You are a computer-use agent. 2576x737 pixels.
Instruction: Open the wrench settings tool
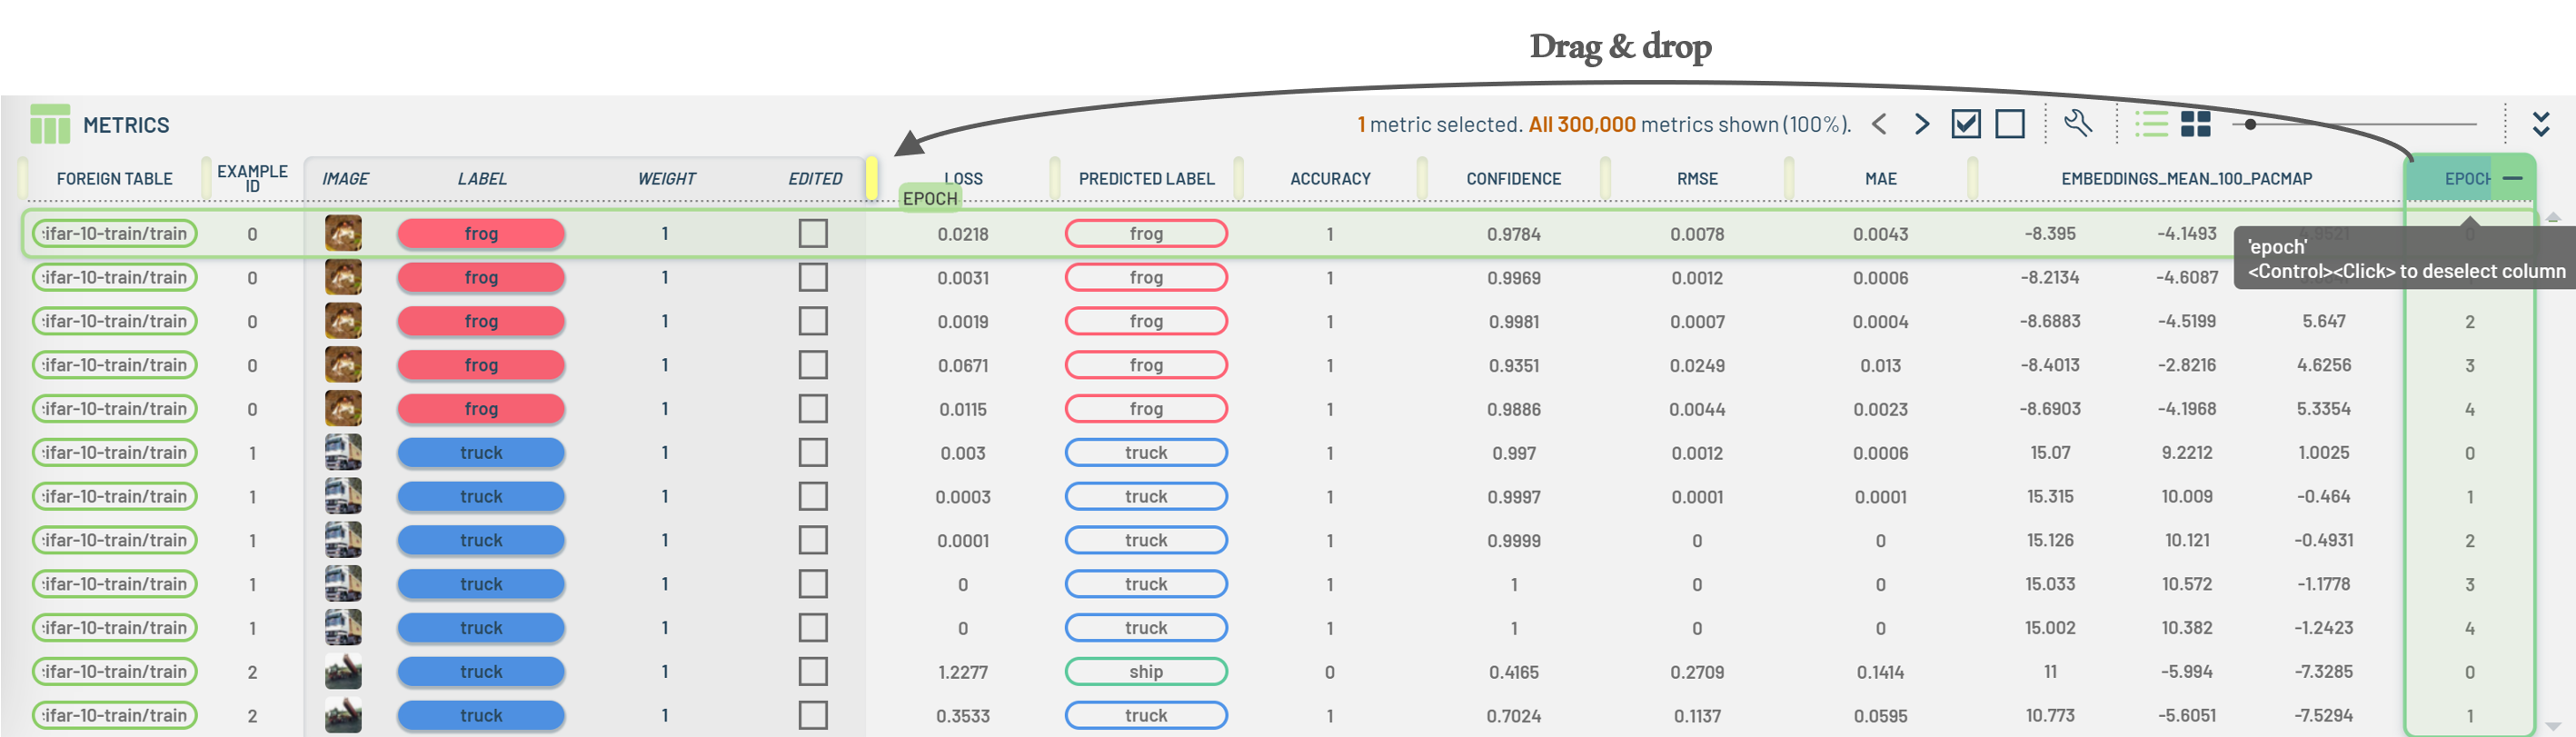pyautogui.click(x=2077, y=124)
